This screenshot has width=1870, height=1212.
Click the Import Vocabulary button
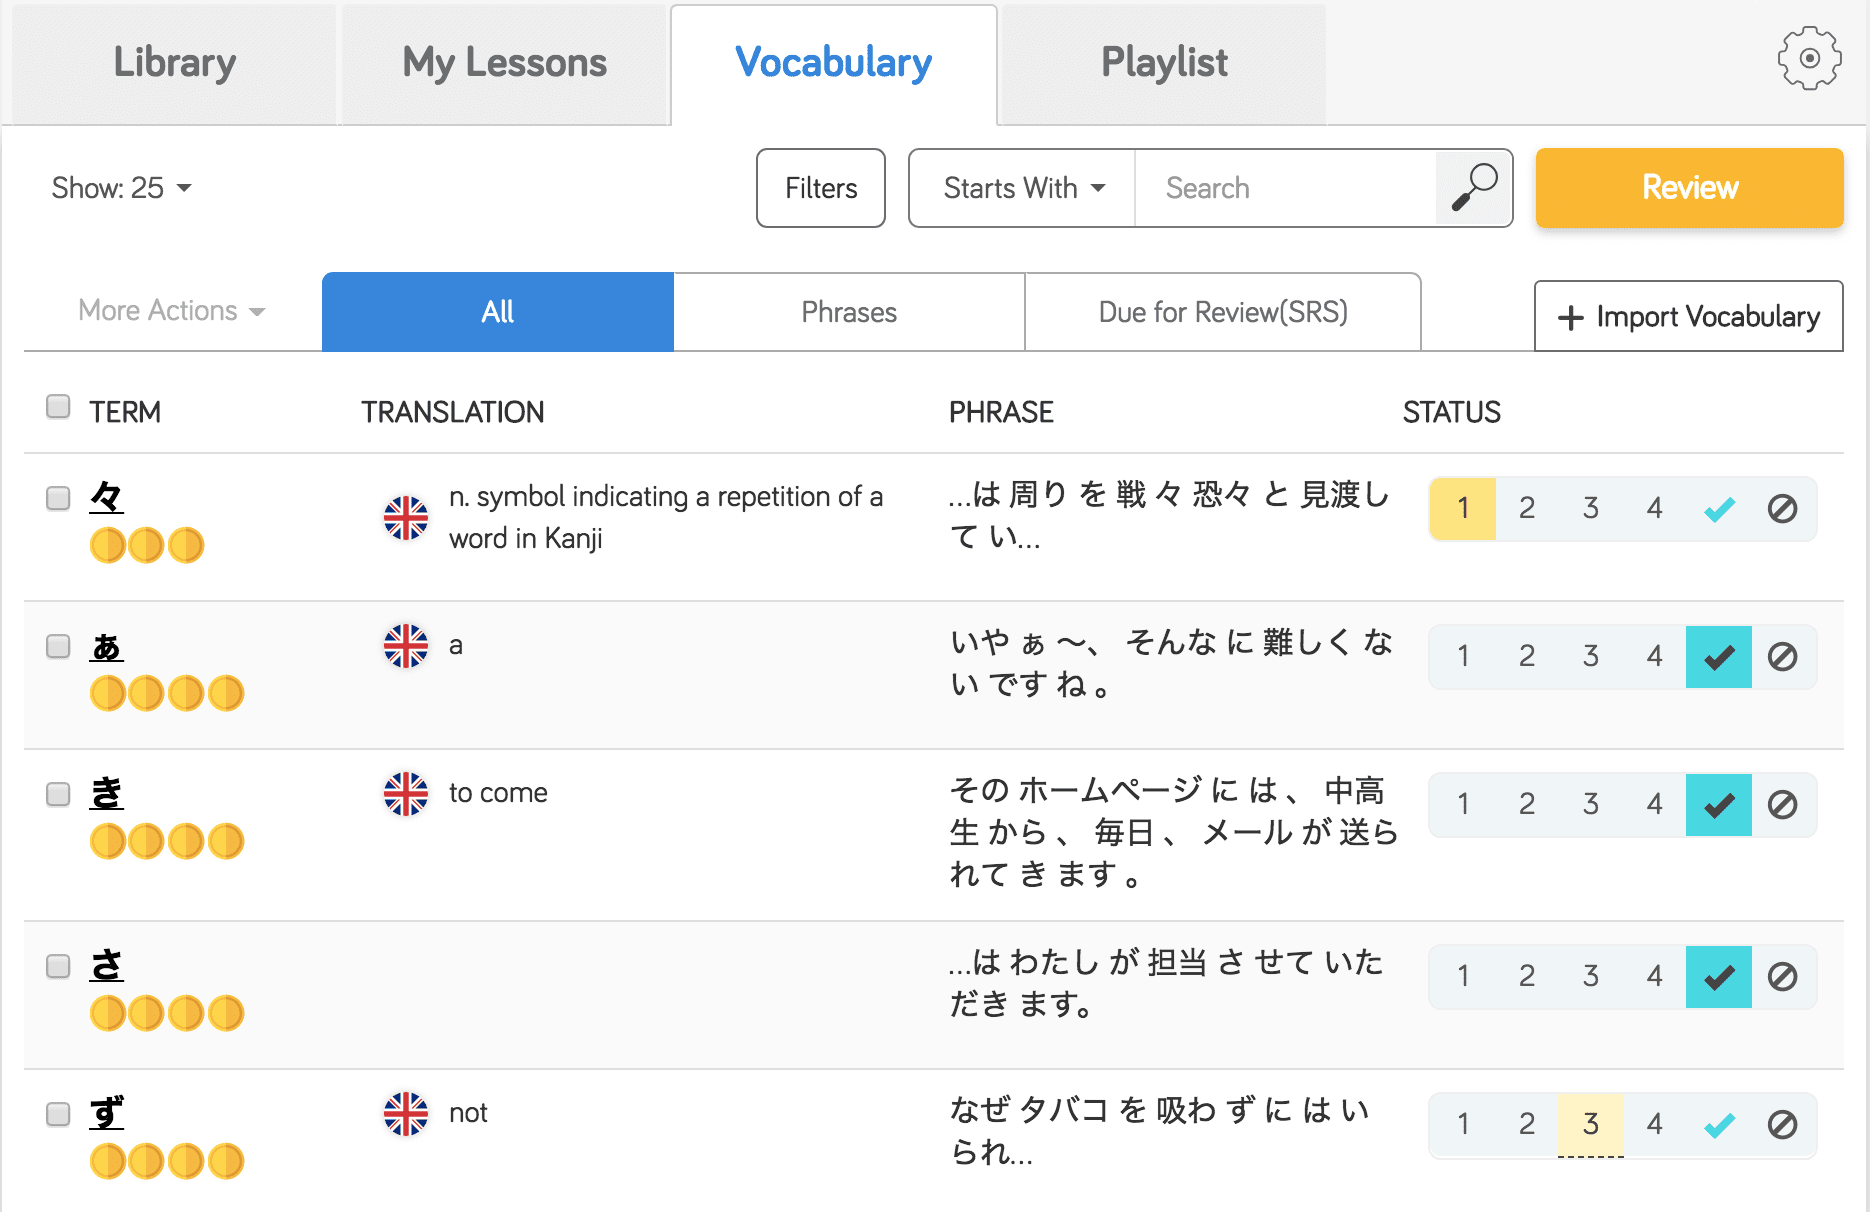tap(1688, 317)
